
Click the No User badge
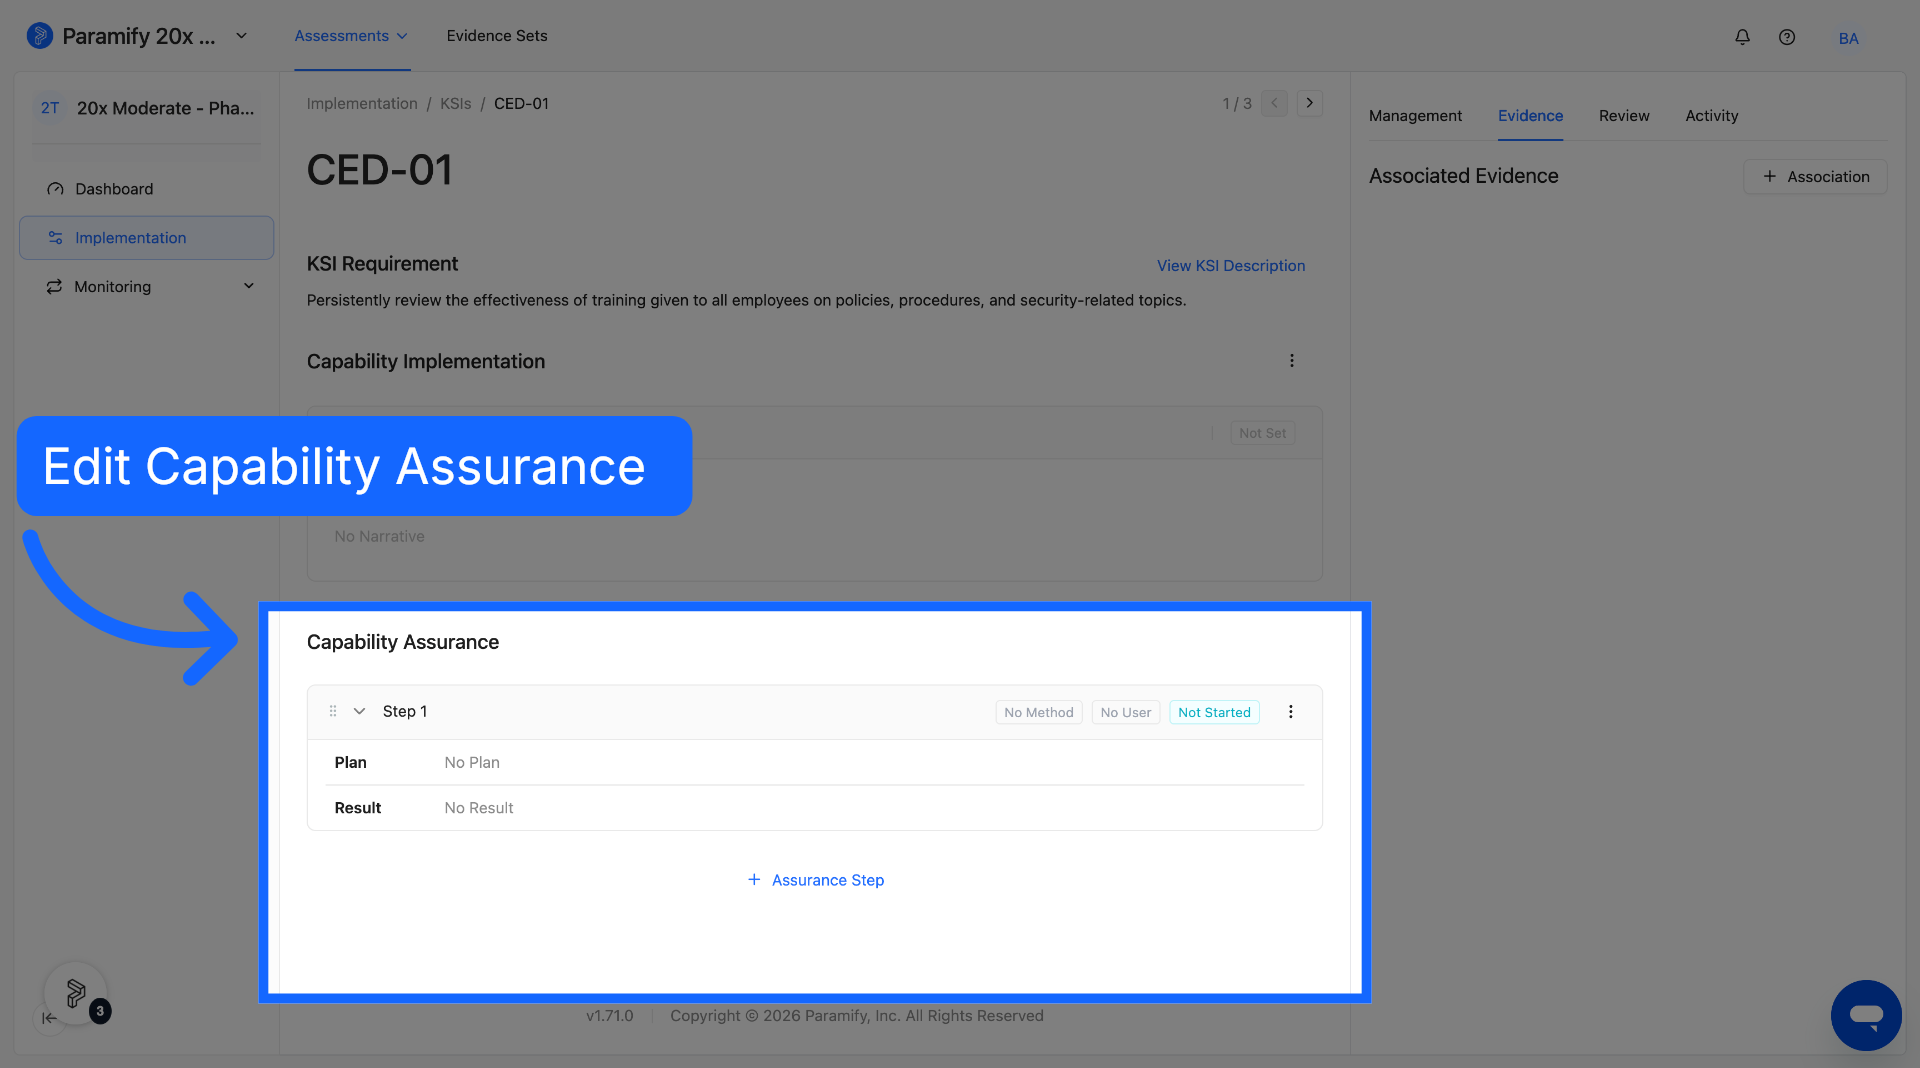pyautogui.click(x=1125, y=712)
